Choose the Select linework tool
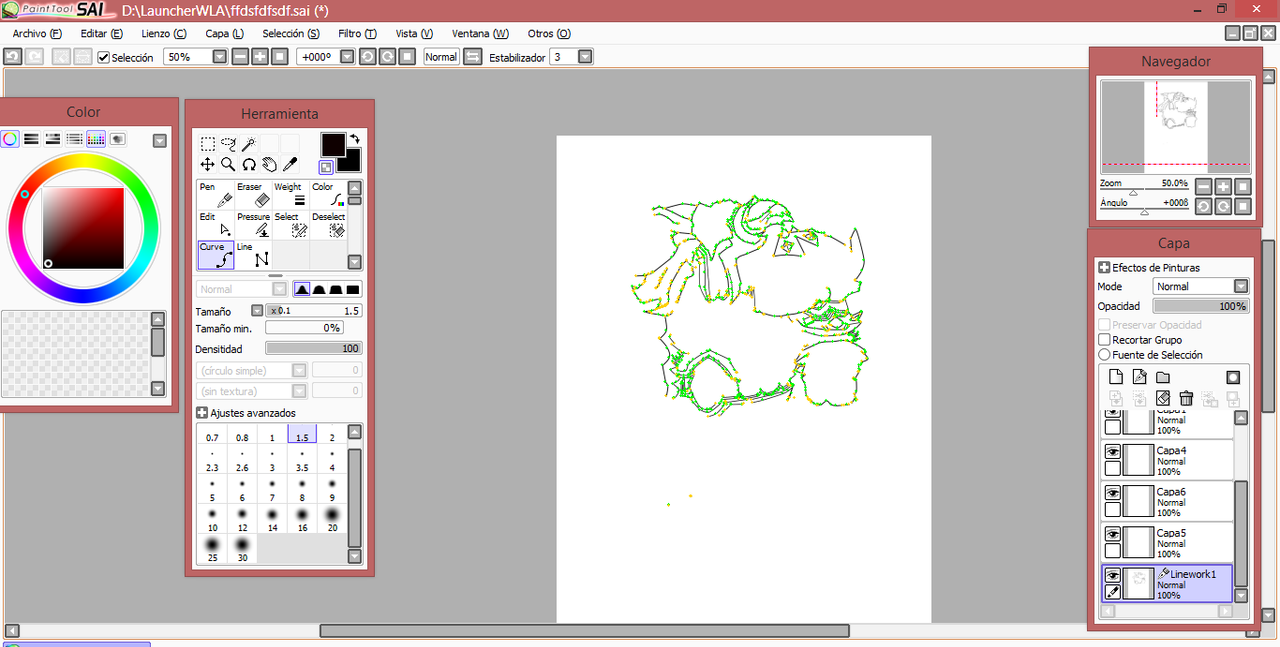Image resolution: width=1280 pixels, height=647 pixels. (x=291, y=225)
